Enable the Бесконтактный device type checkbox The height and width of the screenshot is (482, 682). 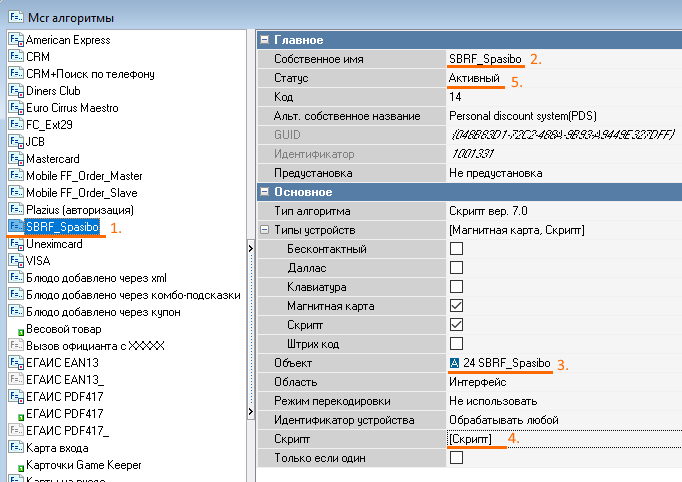[456, 248]
